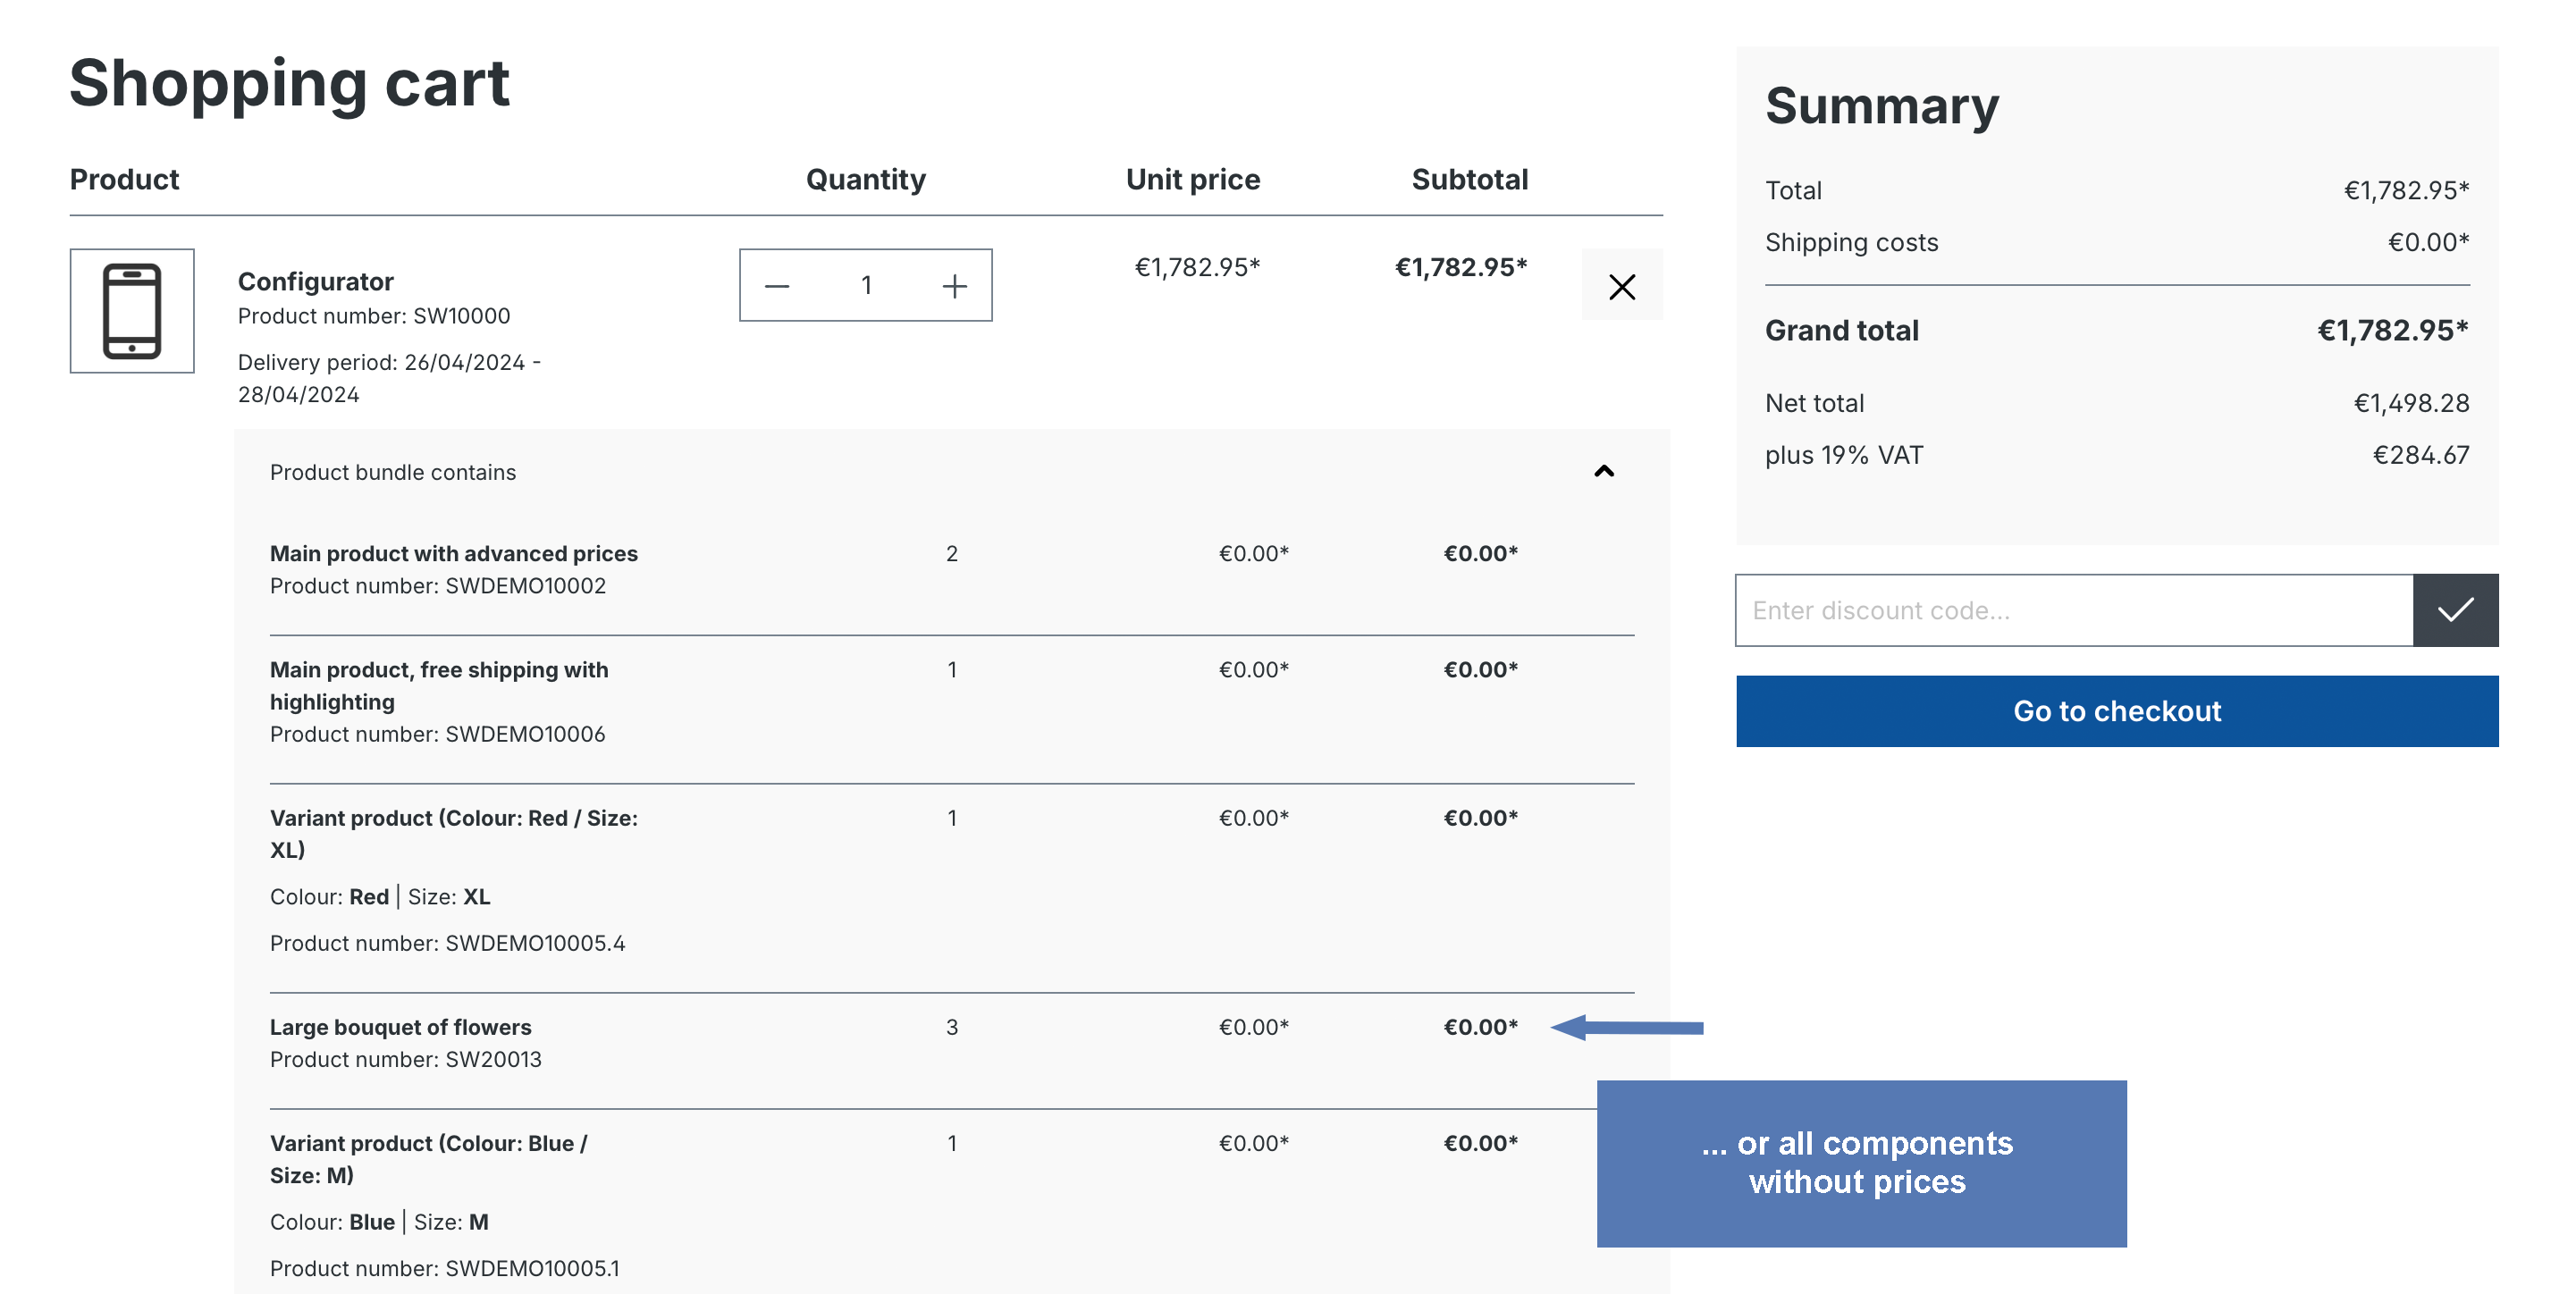The image size is (2576, 1294).
Task: Open Large bouquet of flowers item
Action: coord(400,1027)
